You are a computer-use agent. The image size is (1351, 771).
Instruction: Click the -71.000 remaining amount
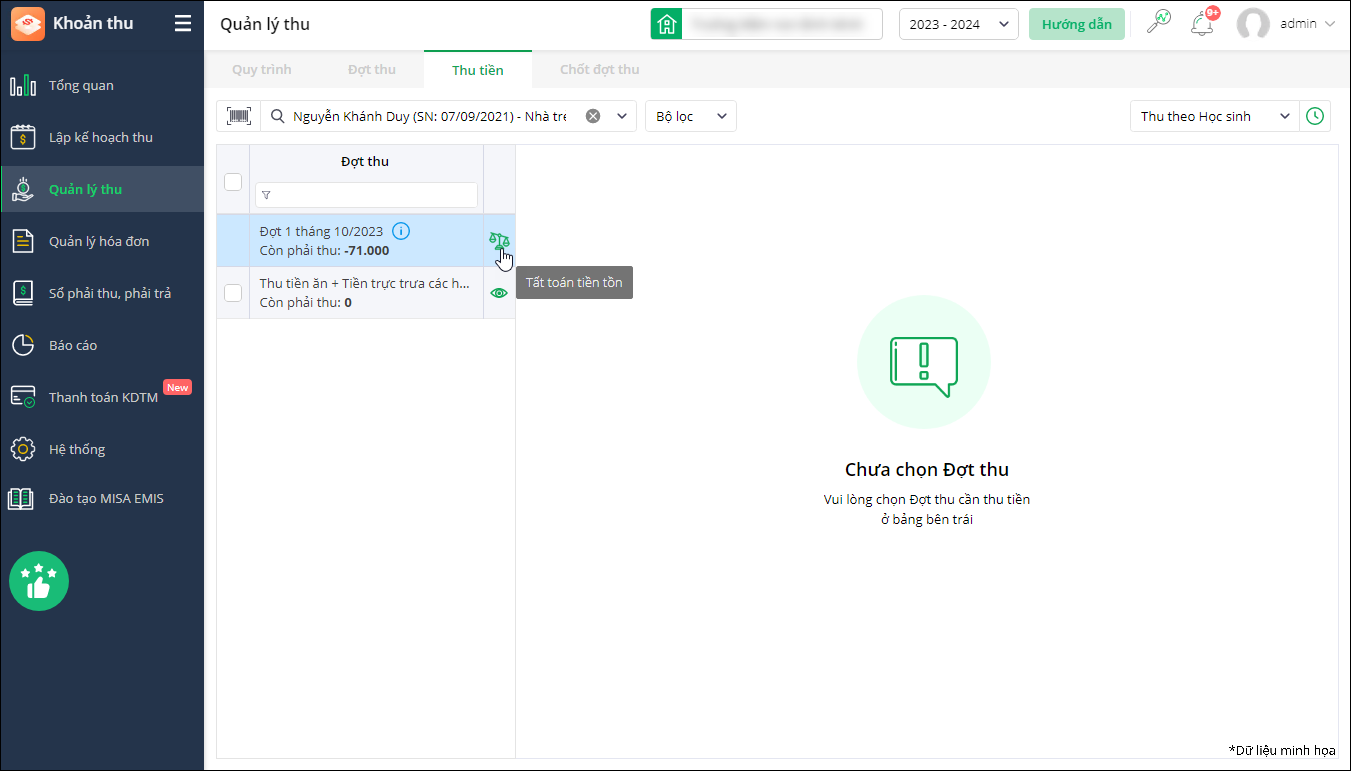367,250
